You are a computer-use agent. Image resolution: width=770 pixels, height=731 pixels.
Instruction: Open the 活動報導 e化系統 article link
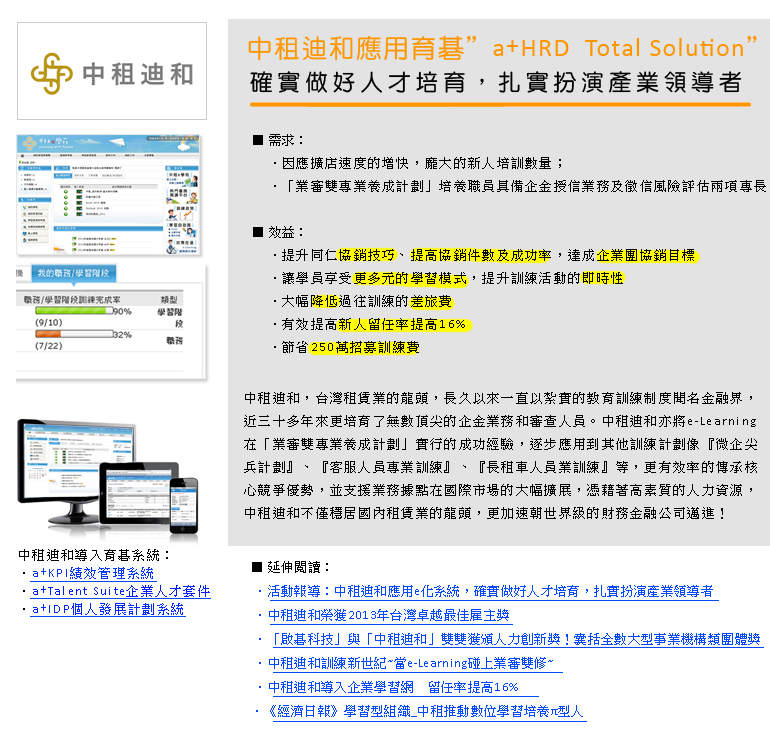tap(490, 591)
